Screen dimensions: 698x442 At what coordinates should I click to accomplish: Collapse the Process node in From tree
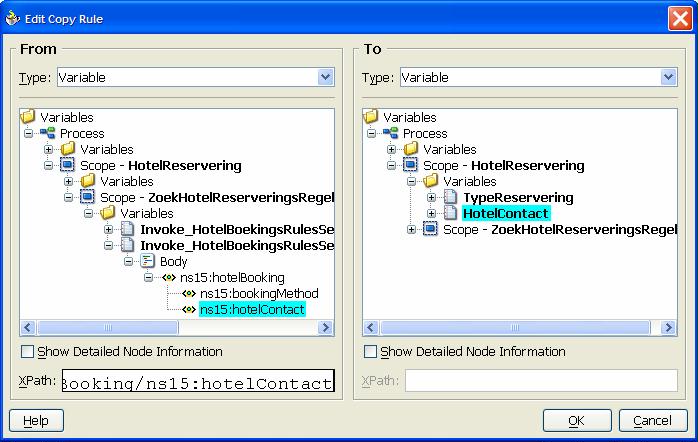pos(28,133)
